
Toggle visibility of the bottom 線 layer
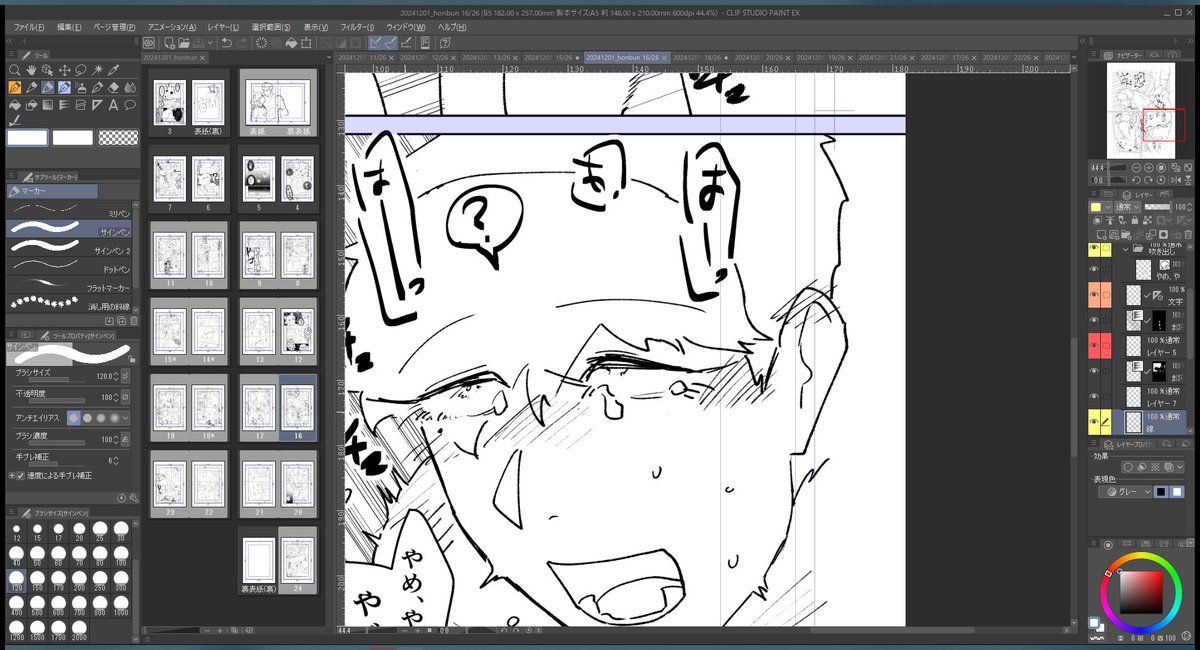pos(1094,420)
